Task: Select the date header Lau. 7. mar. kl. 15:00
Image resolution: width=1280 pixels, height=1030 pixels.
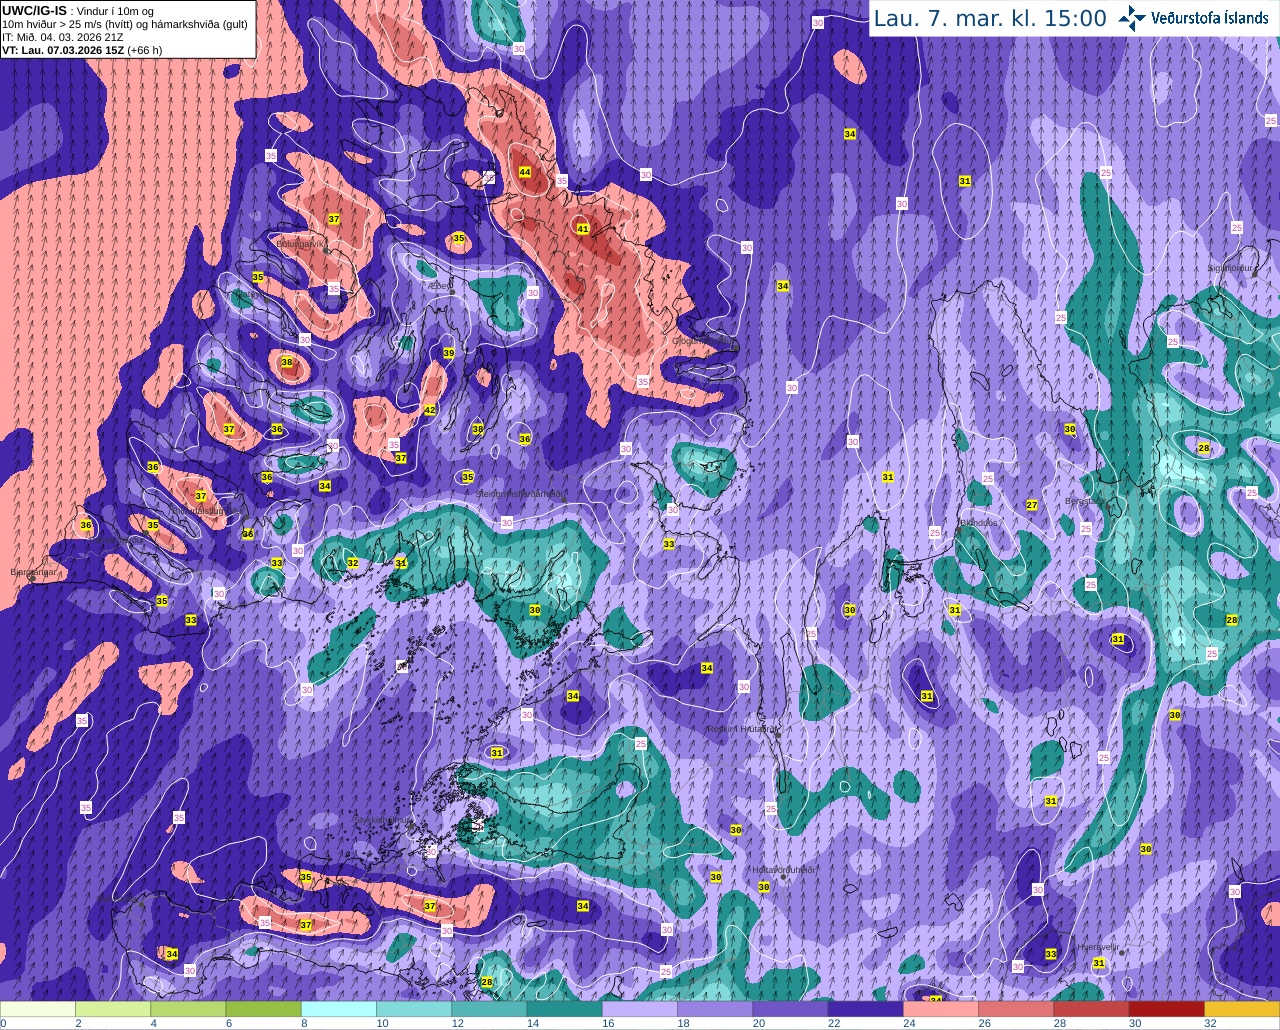Action: coord(990,18)
